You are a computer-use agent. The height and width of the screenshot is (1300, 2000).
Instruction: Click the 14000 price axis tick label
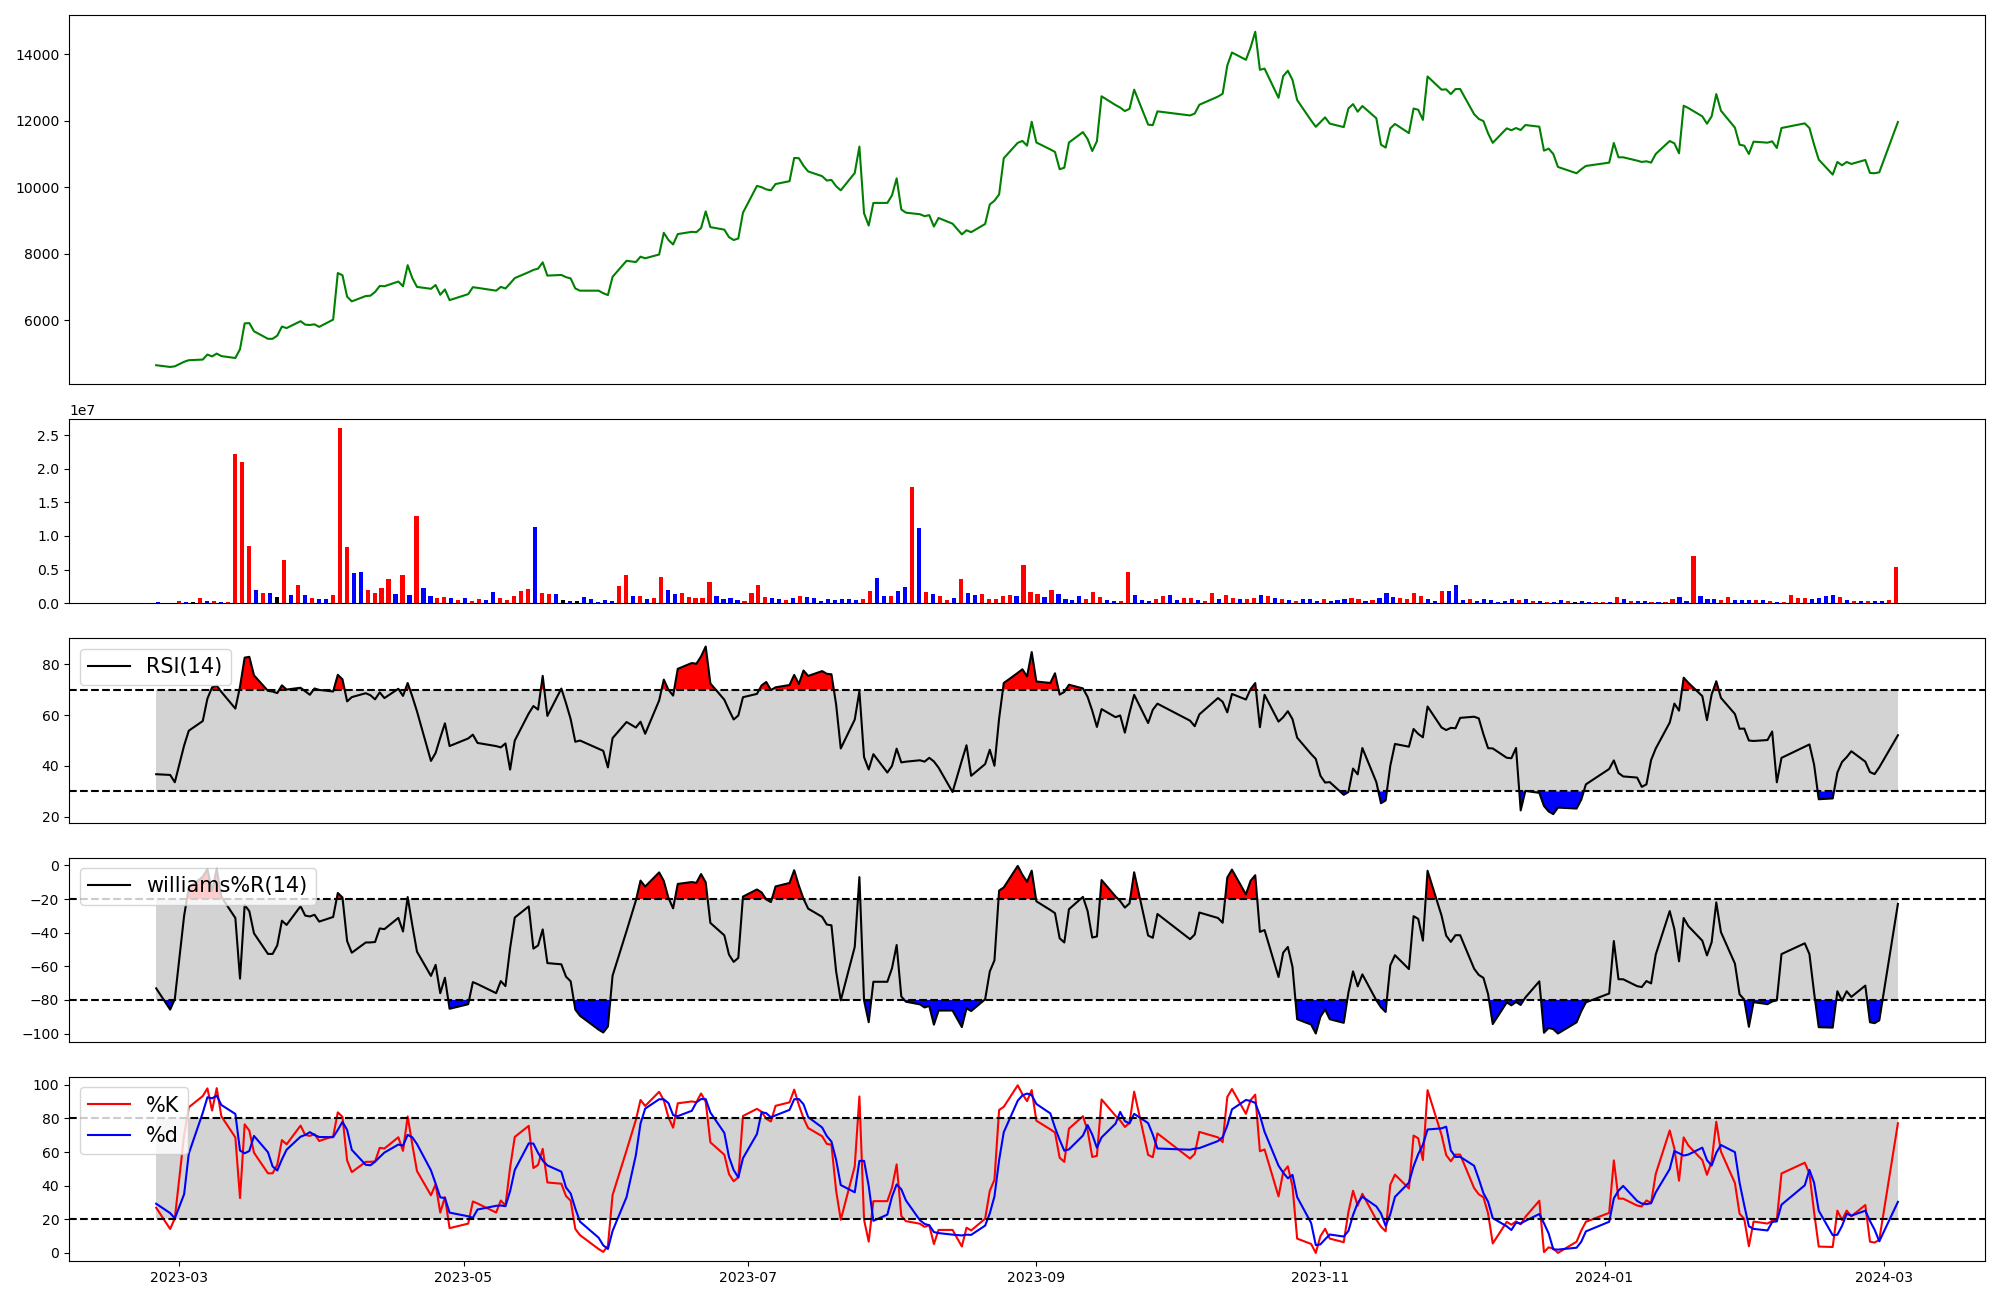(37, 55)
